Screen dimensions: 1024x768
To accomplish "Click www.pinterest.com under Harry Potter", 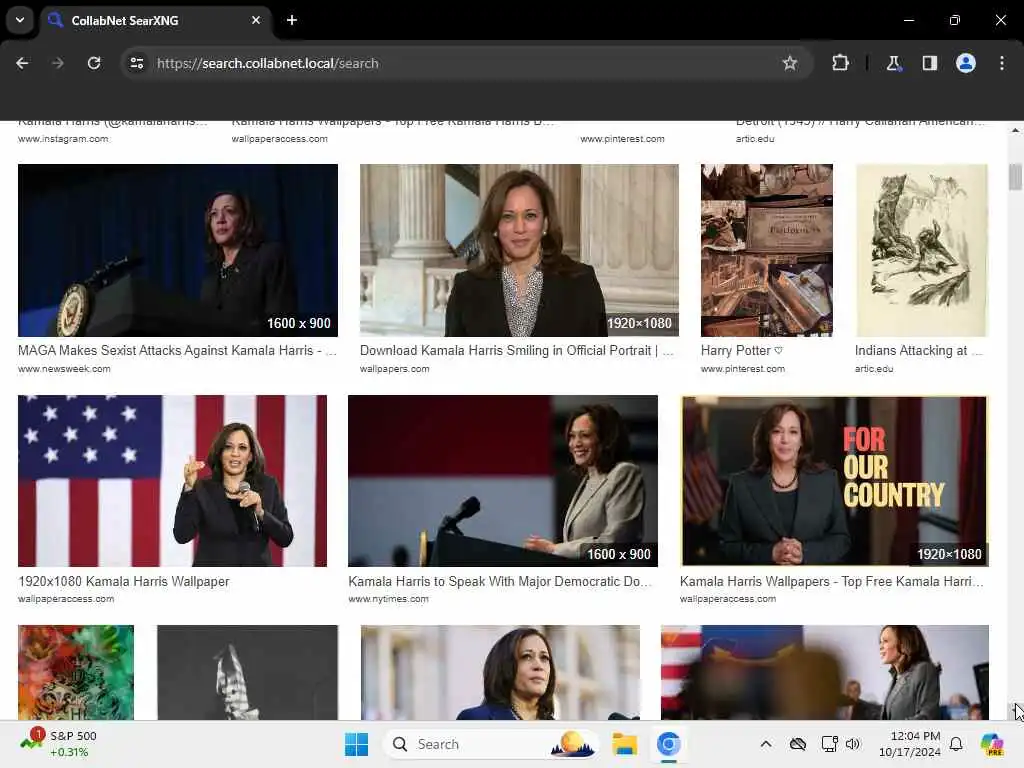I will [x=743, y=369].
